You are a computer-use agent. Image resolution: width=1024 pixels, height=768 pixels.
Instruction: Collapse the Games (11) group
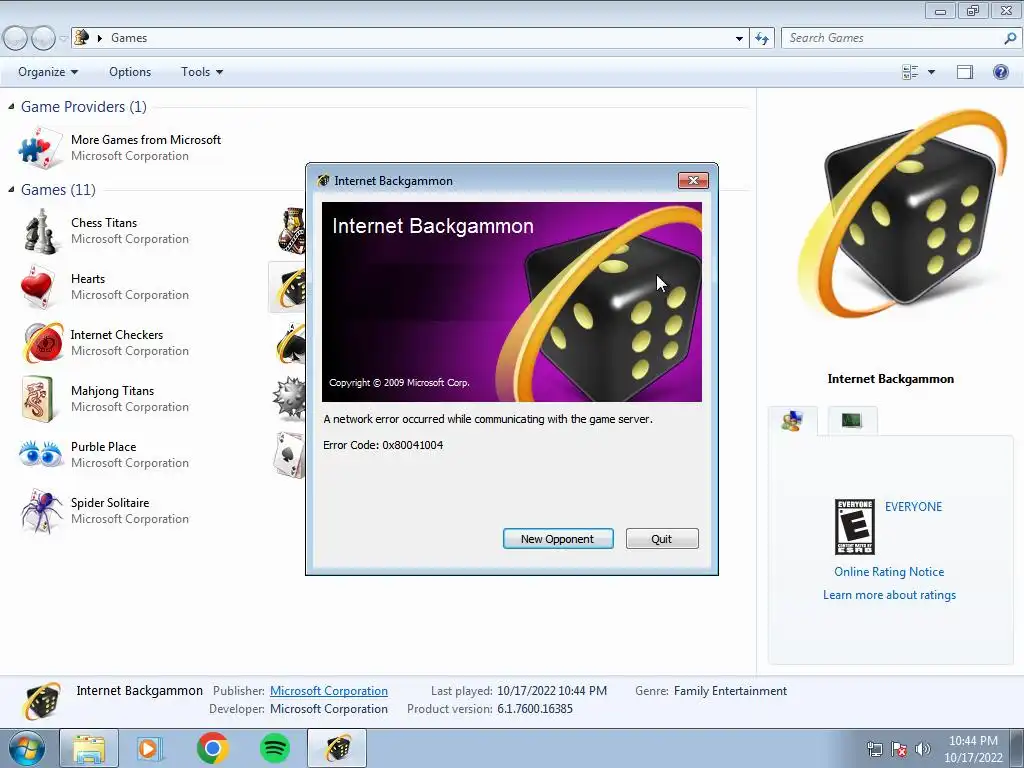pos(11,189)
